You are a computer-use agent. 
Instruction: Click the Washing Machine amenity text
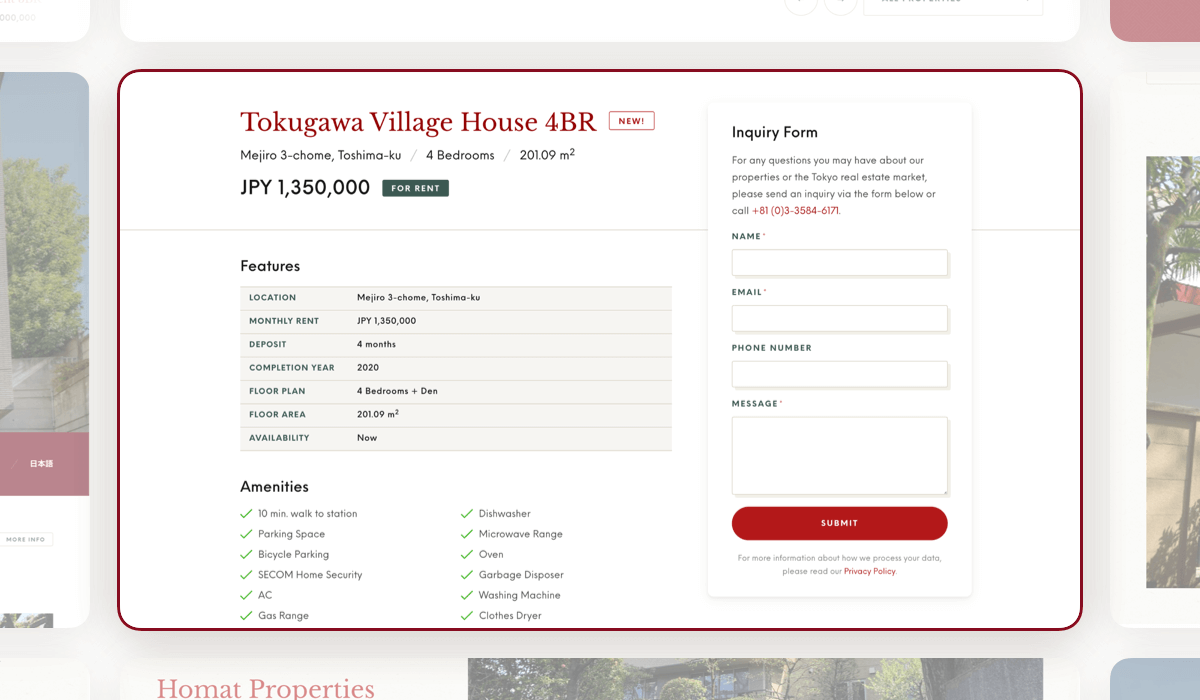[519, 595]
